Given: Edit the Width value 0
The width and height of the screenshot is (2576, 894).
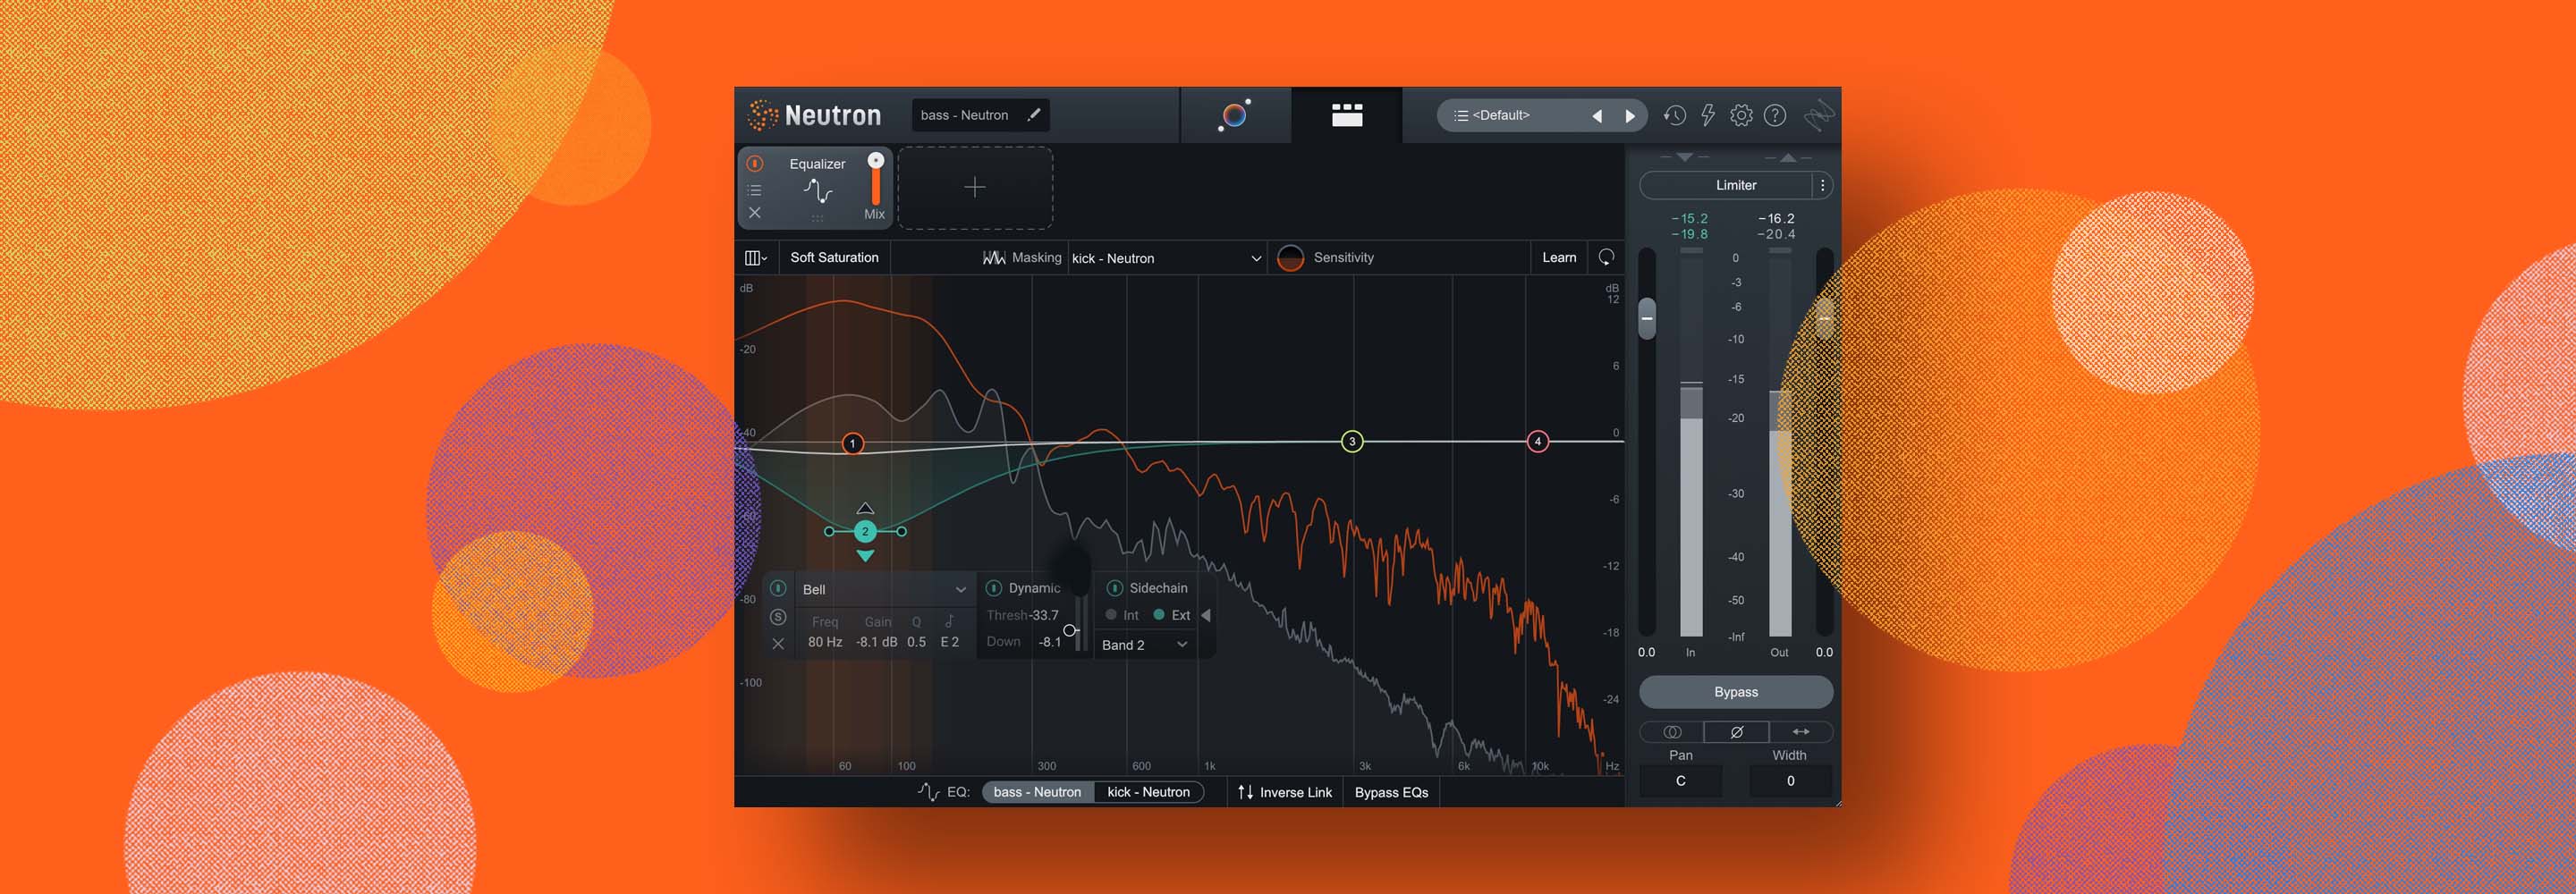Looking at the screenshot, I should coord(1791,781).
